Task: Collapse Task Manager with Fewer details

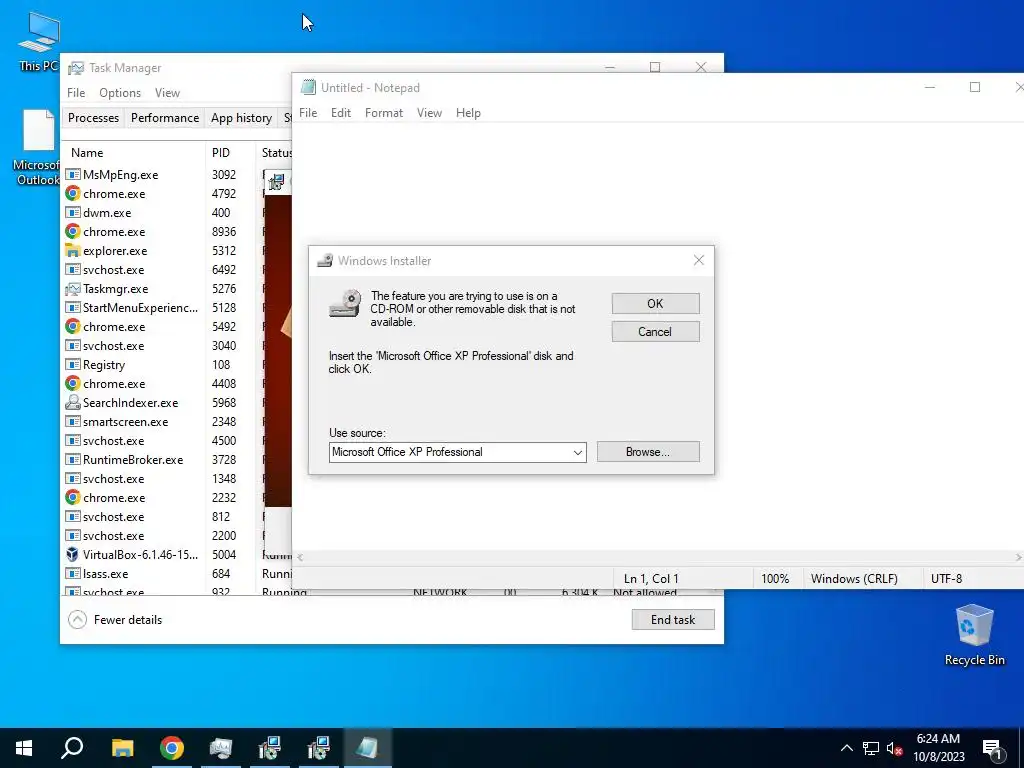Action: tap(115, 620)
